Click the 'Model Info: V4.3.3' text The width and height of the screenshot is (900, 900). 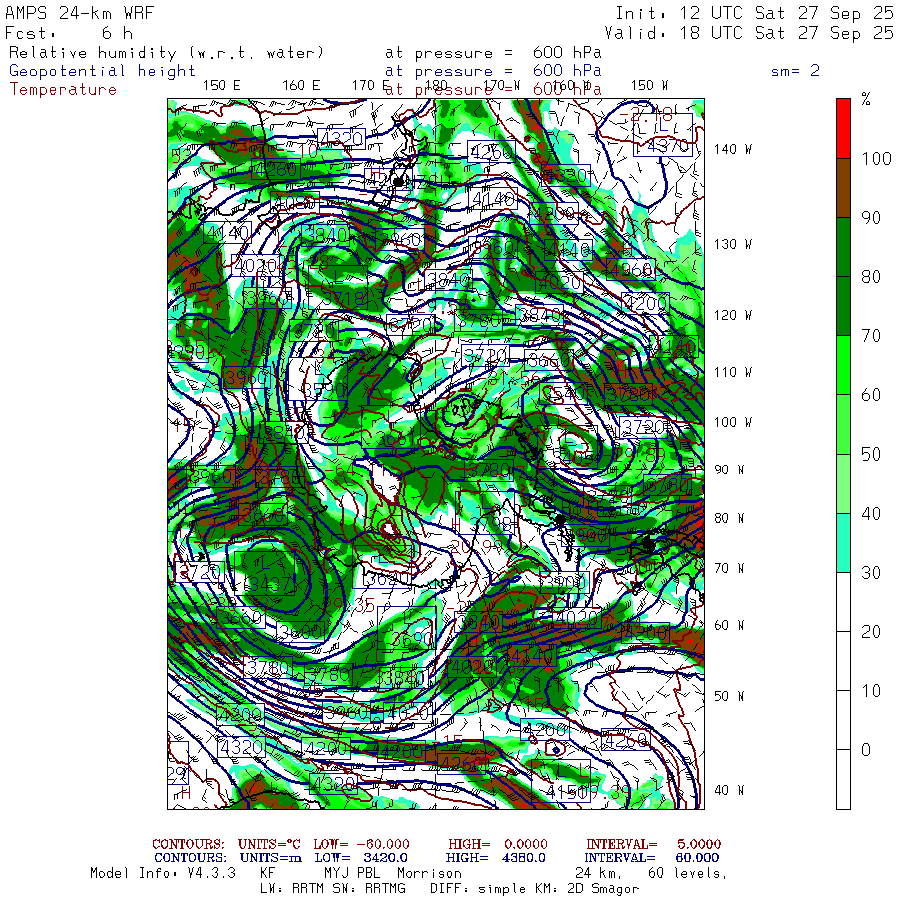point(163,873)
